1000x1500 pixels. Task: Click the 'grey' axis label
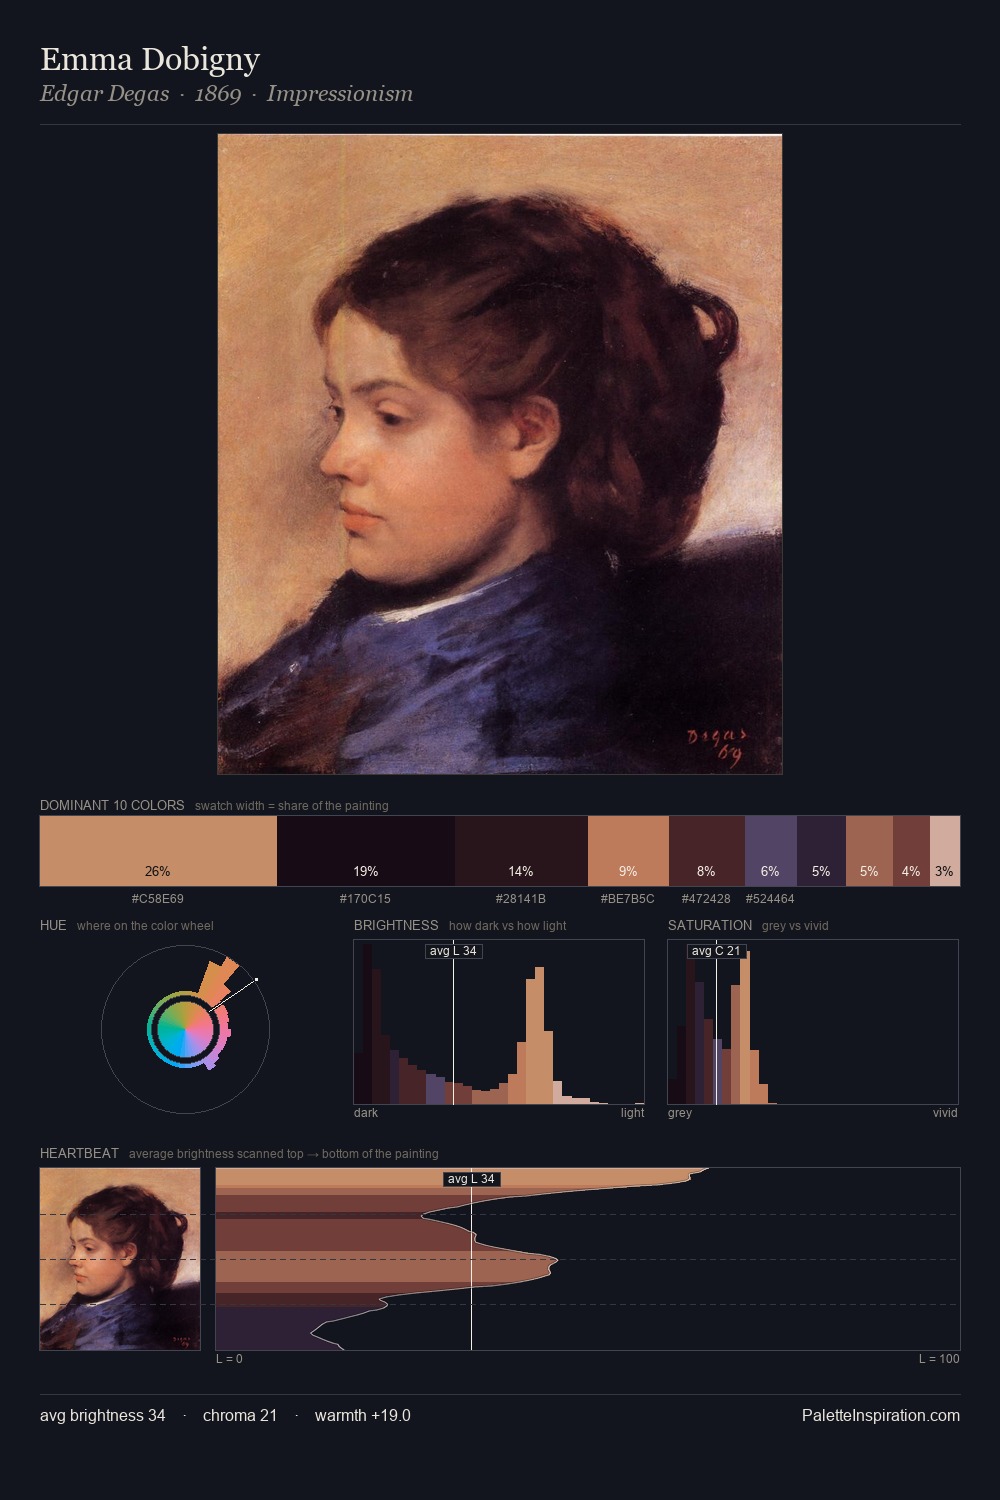(680, 1113)
